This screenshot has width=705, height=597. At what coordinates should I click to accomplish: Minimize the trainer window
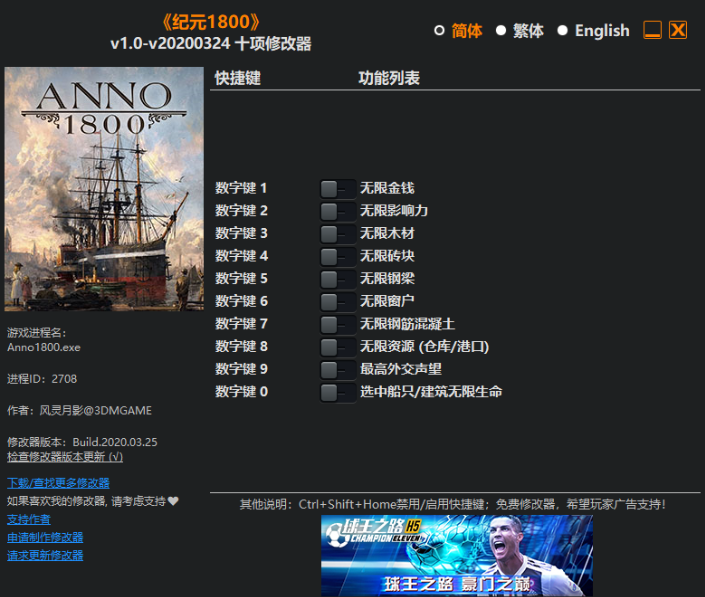coord(652,30)
